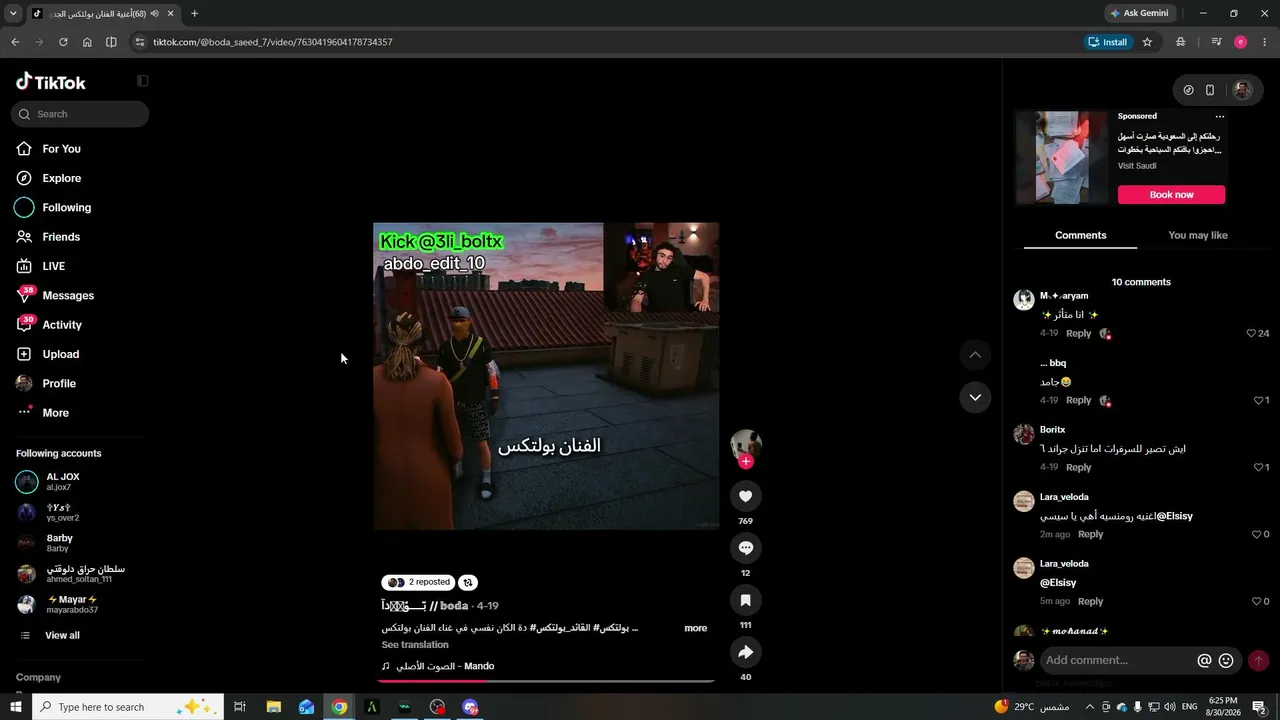
Task: Click the Install app button in address bar
Action: 1108,42
